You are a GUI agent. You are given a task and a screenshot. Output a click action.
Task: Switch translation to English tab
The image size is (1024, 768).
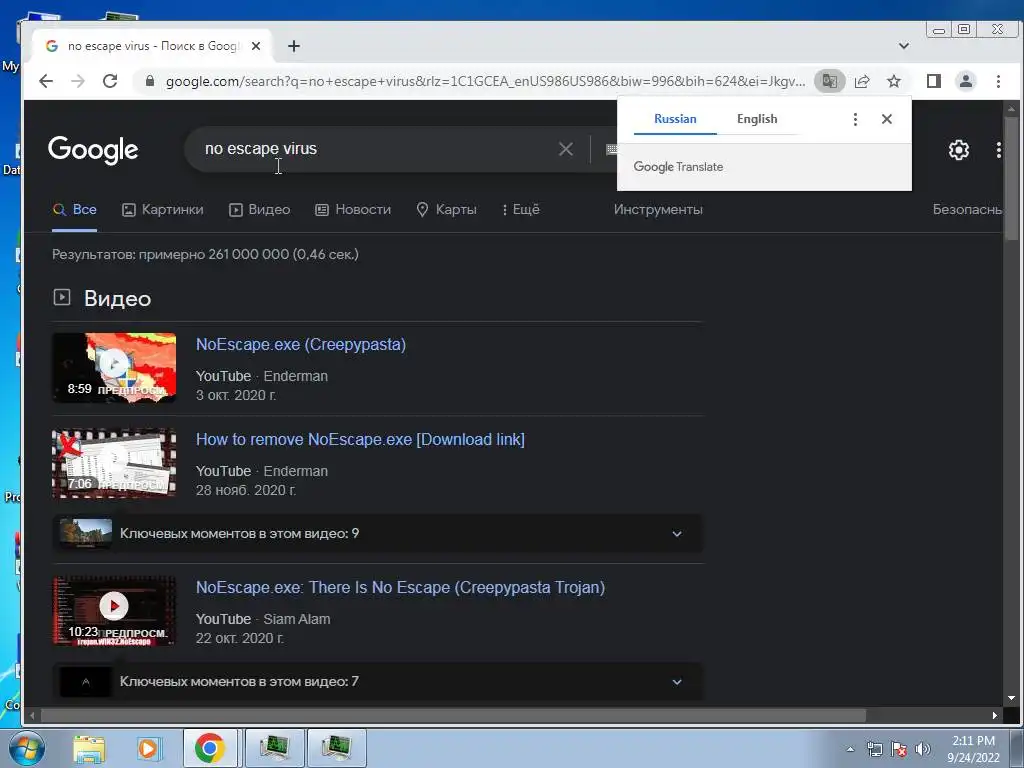pyautogui.click(x=757, y=119)
